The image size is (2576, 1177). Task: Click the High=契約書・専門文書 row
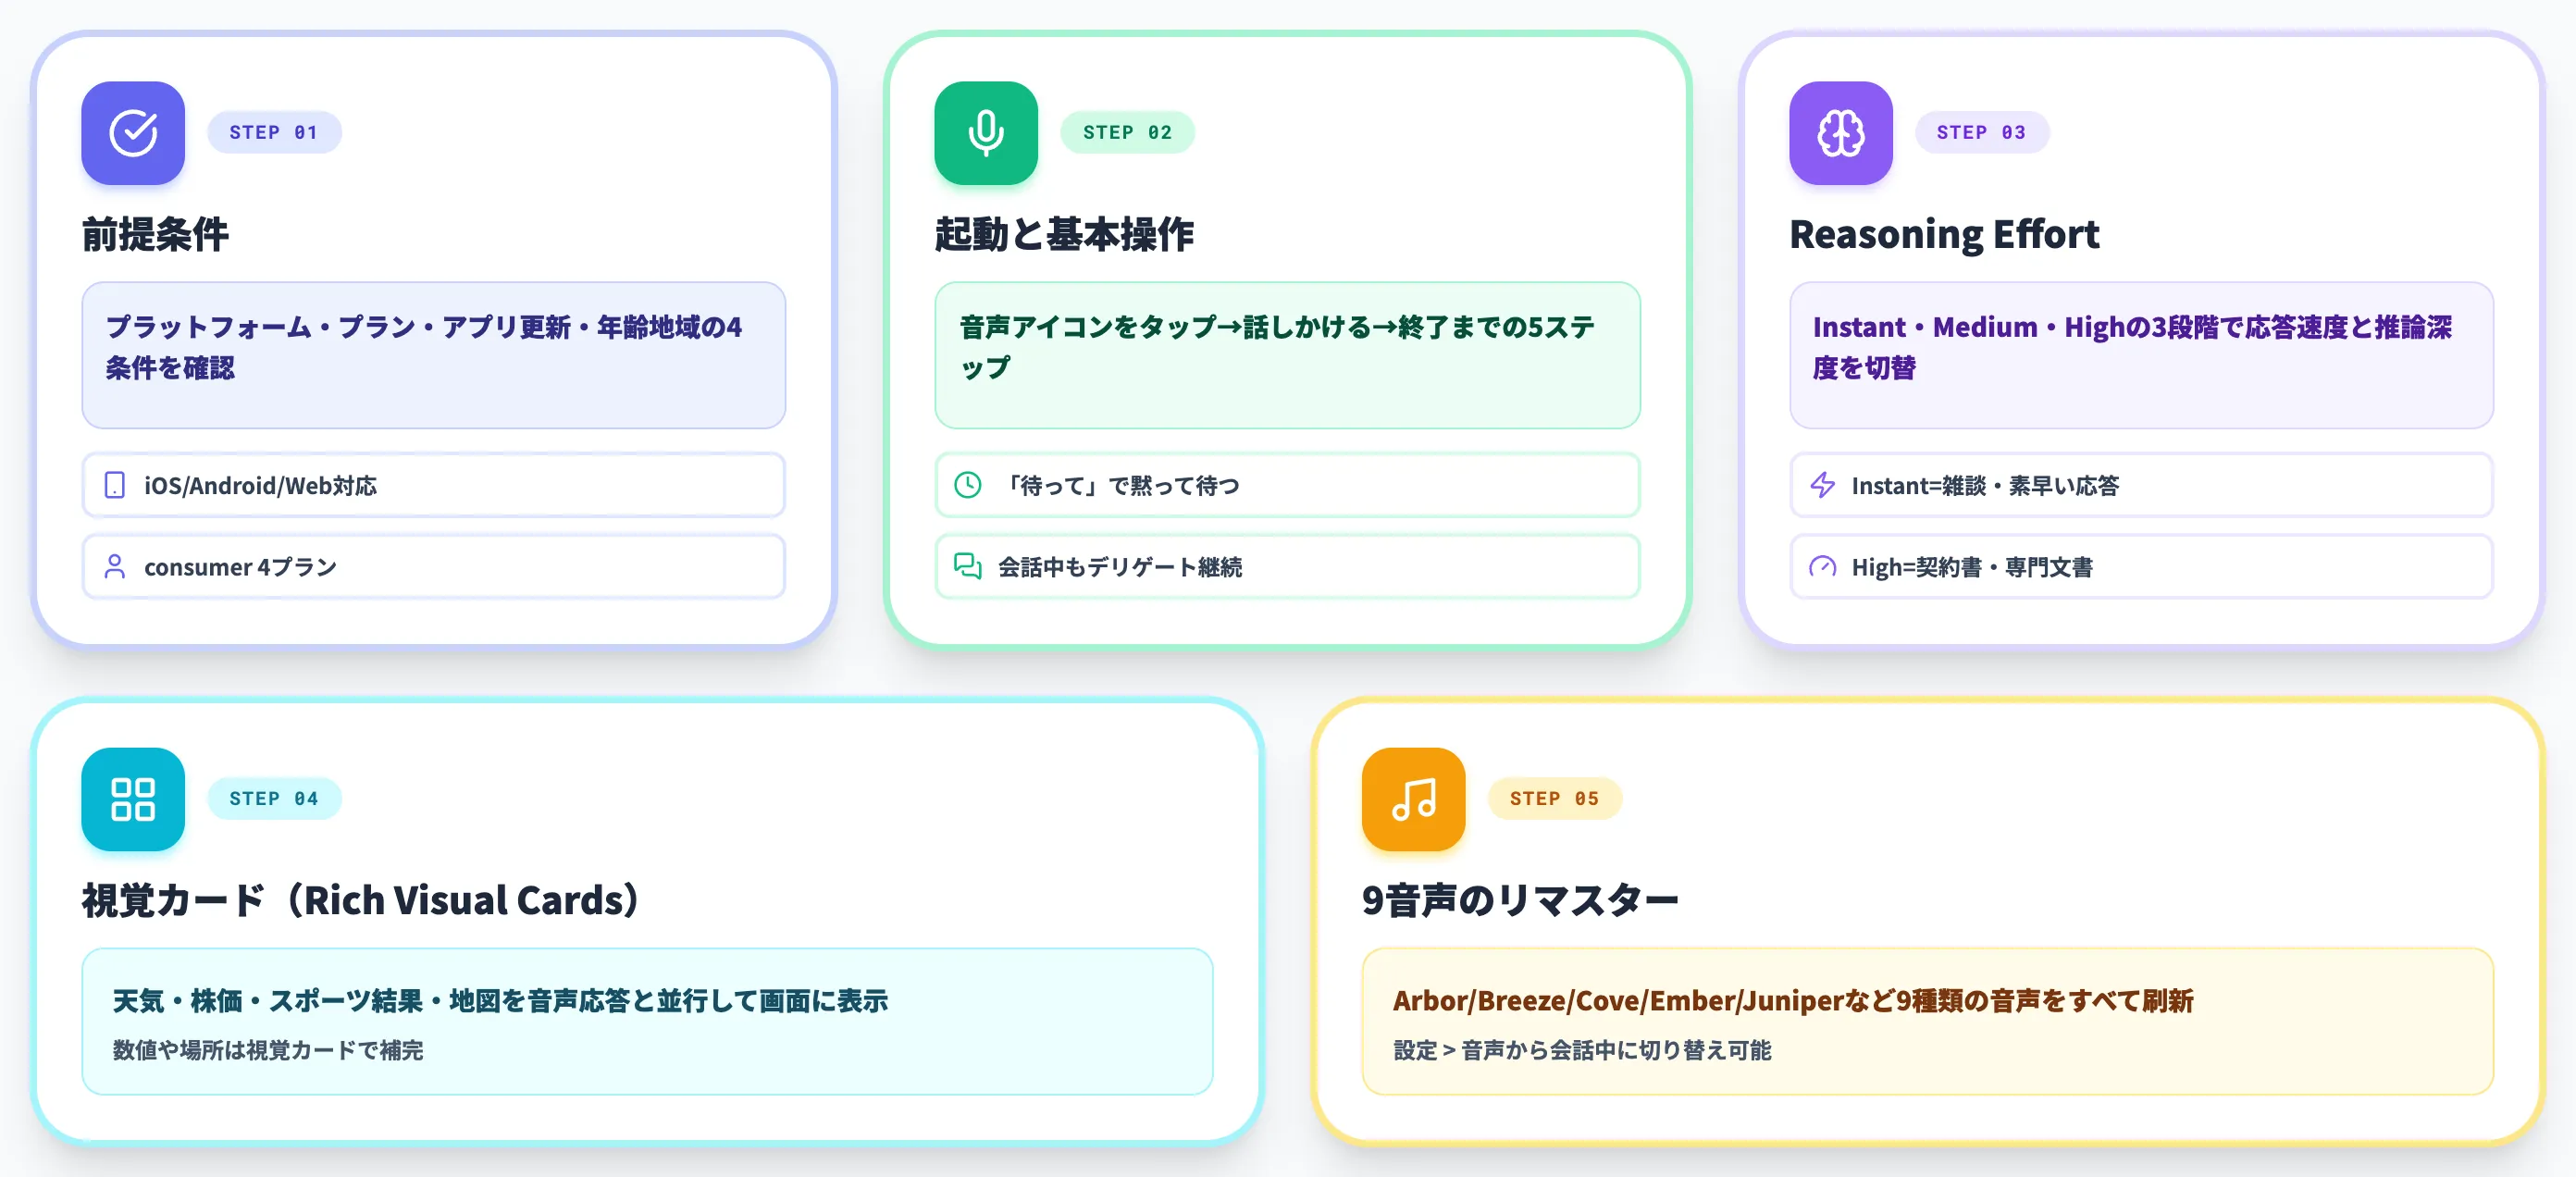[2141, 567]
